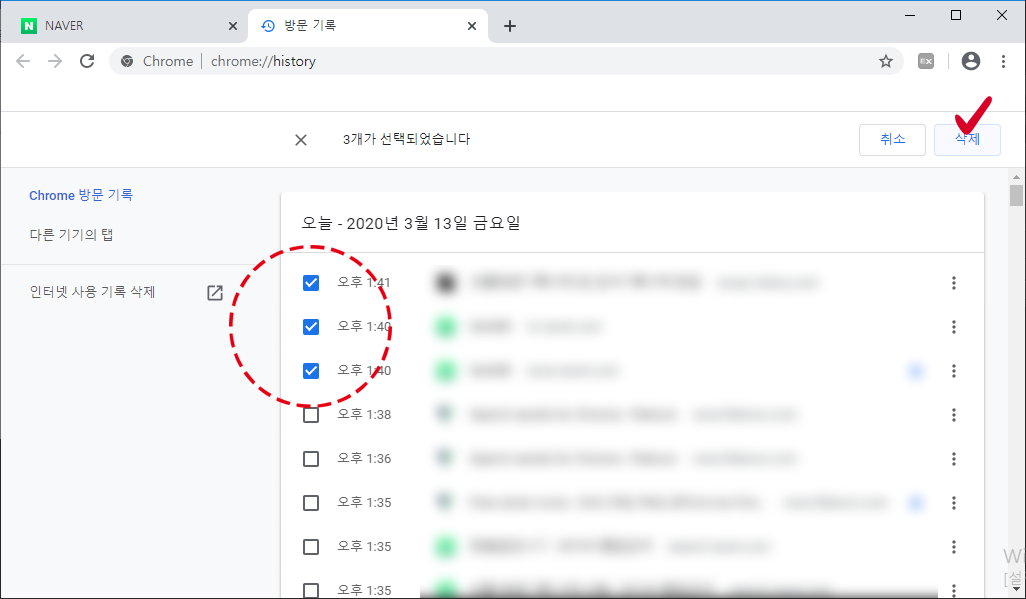Open the extension icon in the toolbar

click(926, 62)
